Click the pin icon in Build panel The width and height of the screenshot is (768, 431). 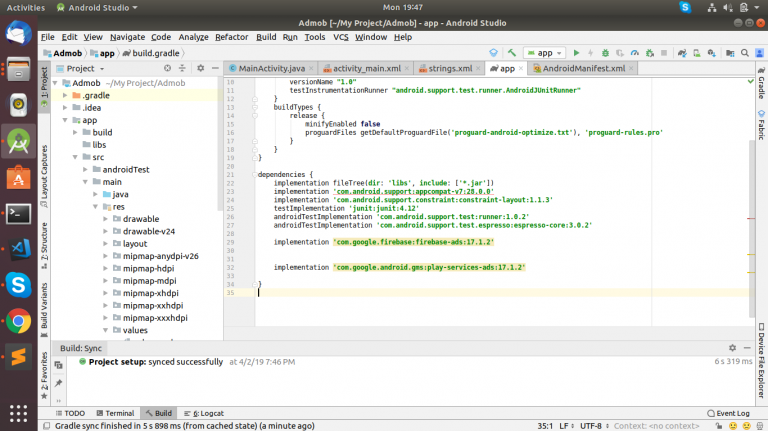(x=58, y=383)
